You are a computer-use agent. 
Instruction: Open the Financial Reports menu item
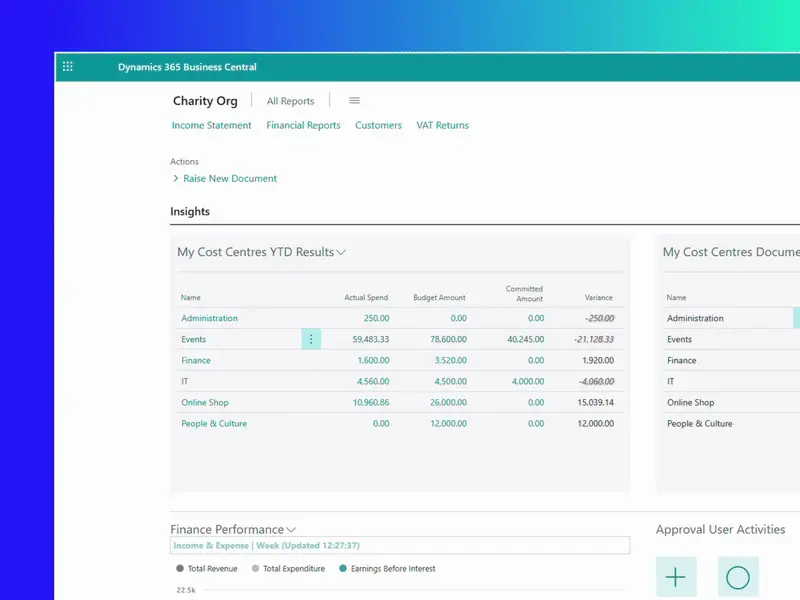(303, 126)
